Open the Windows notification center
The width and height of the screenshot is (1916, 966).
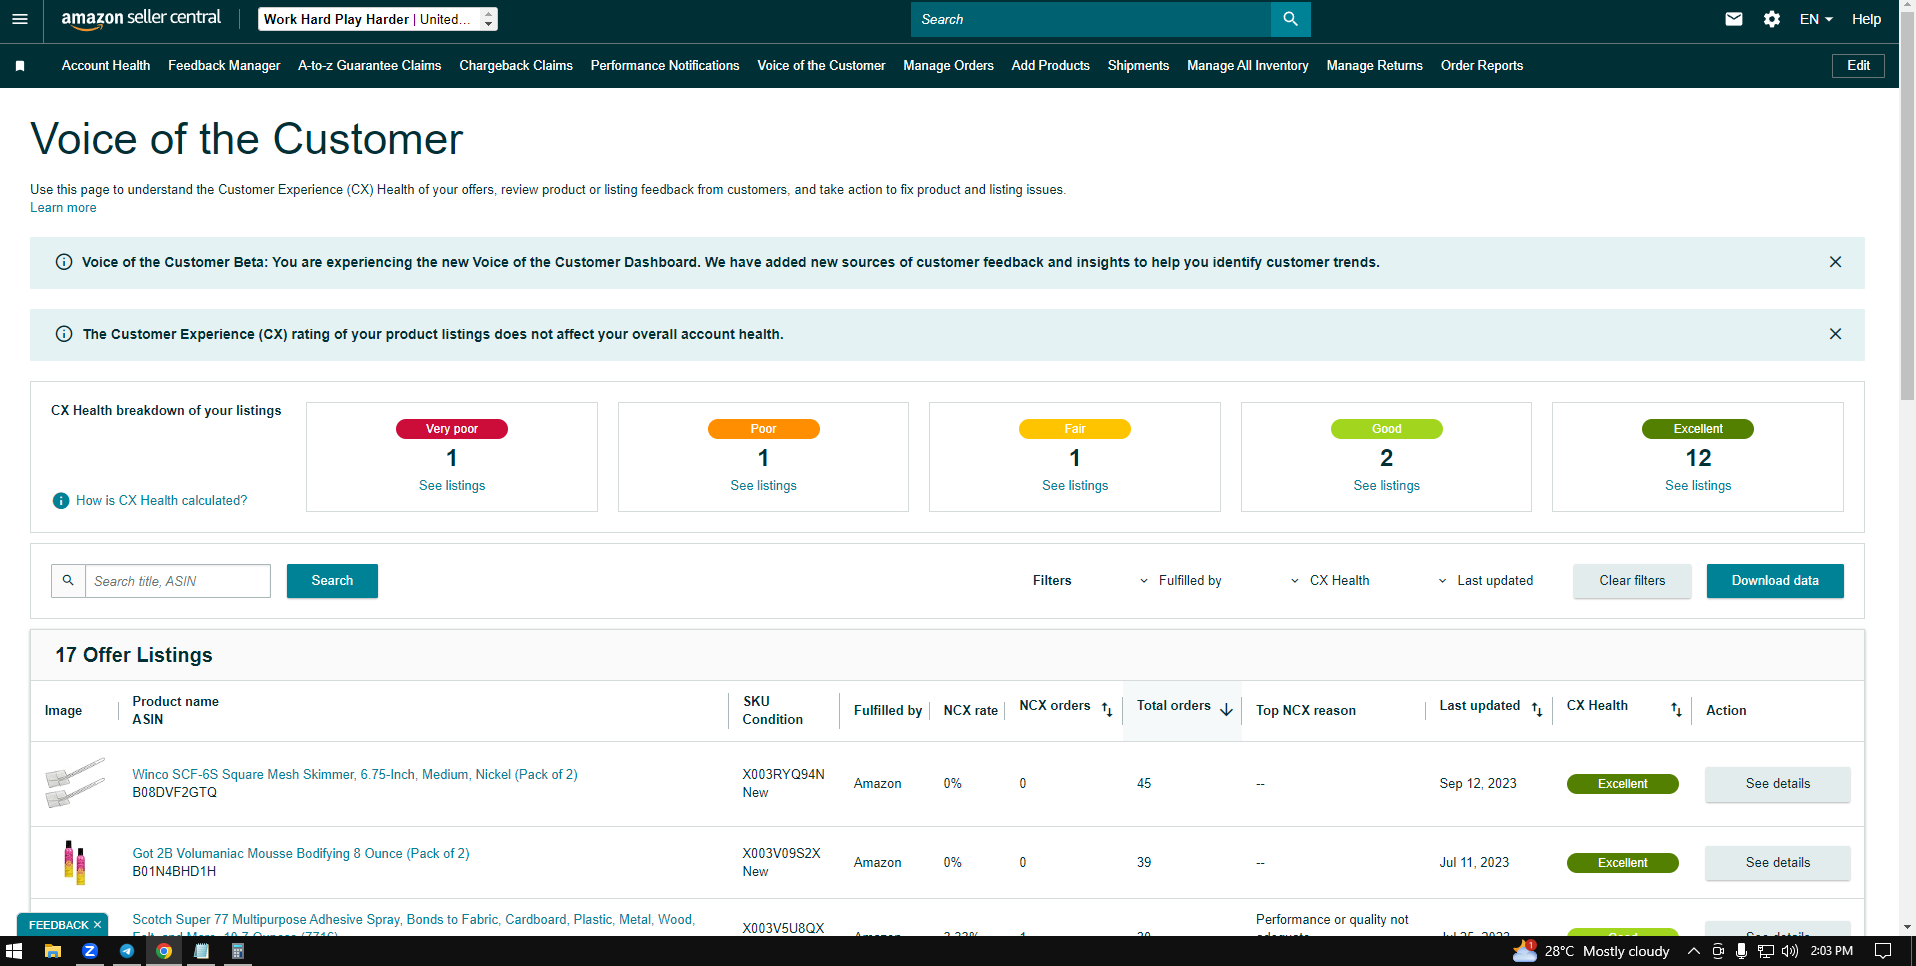pyautogui.click(x=1883, y=951)
